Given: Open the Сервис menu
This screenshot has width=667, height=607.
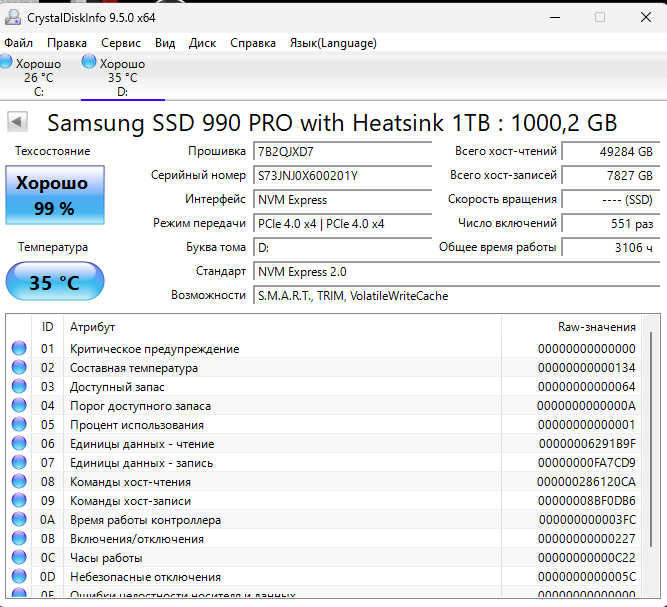Looking at the screenshot, I should 121,43.
